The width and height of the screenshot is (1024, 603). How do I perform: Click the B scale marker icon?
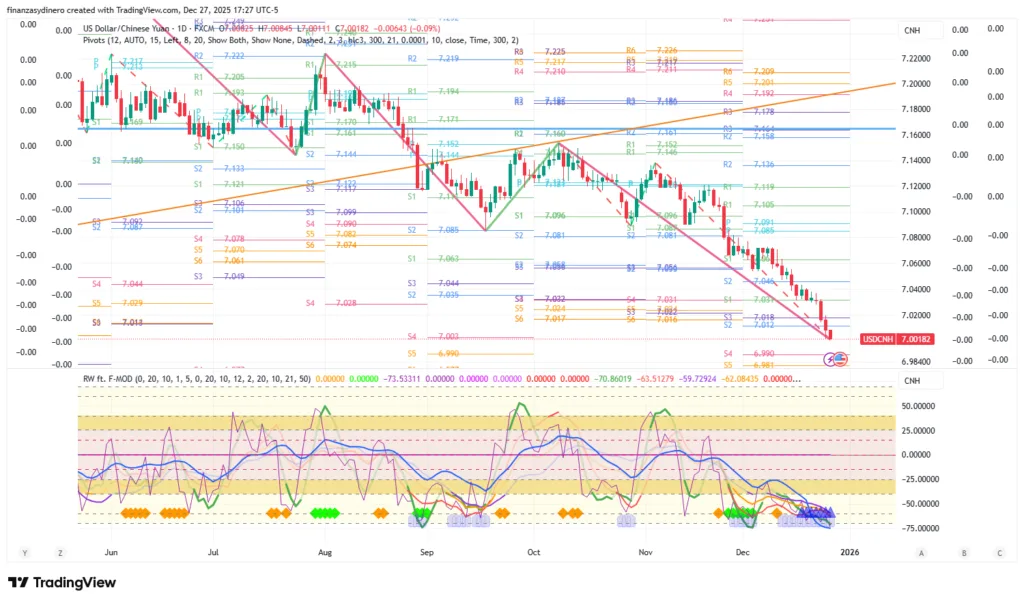pos(964,552)
